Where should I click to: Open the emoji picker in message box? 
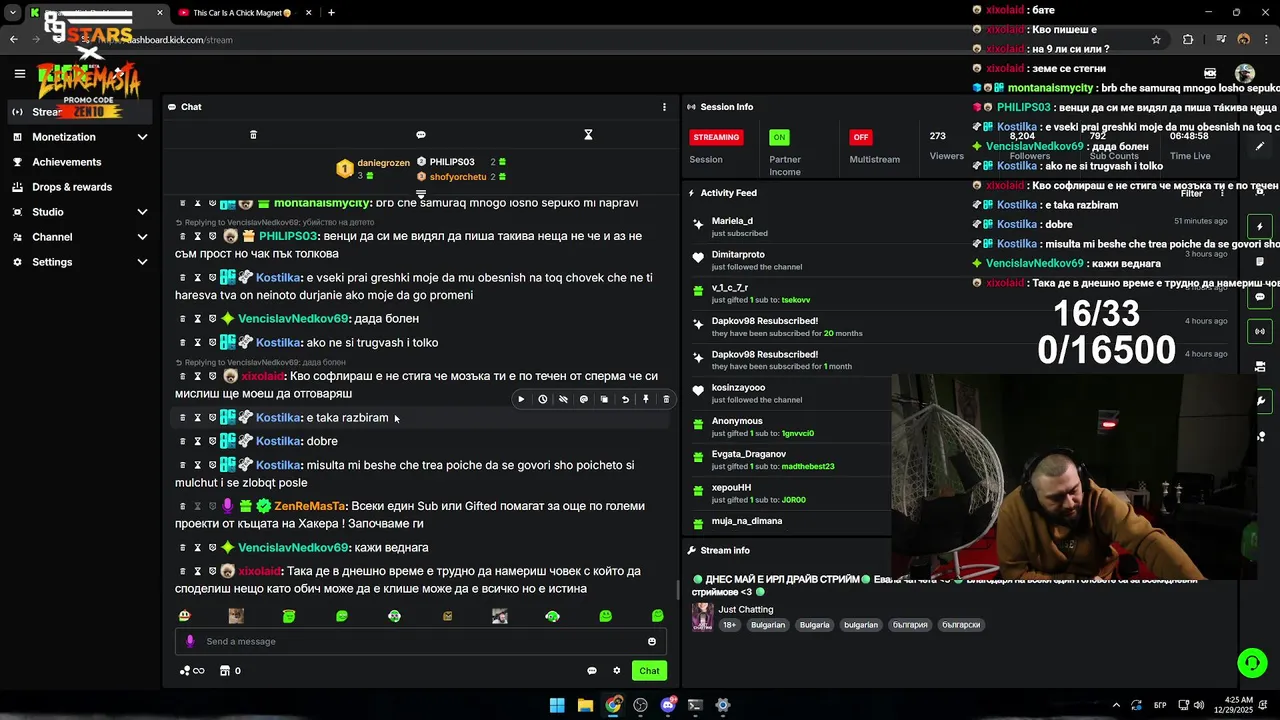click(x=652, y=642)
